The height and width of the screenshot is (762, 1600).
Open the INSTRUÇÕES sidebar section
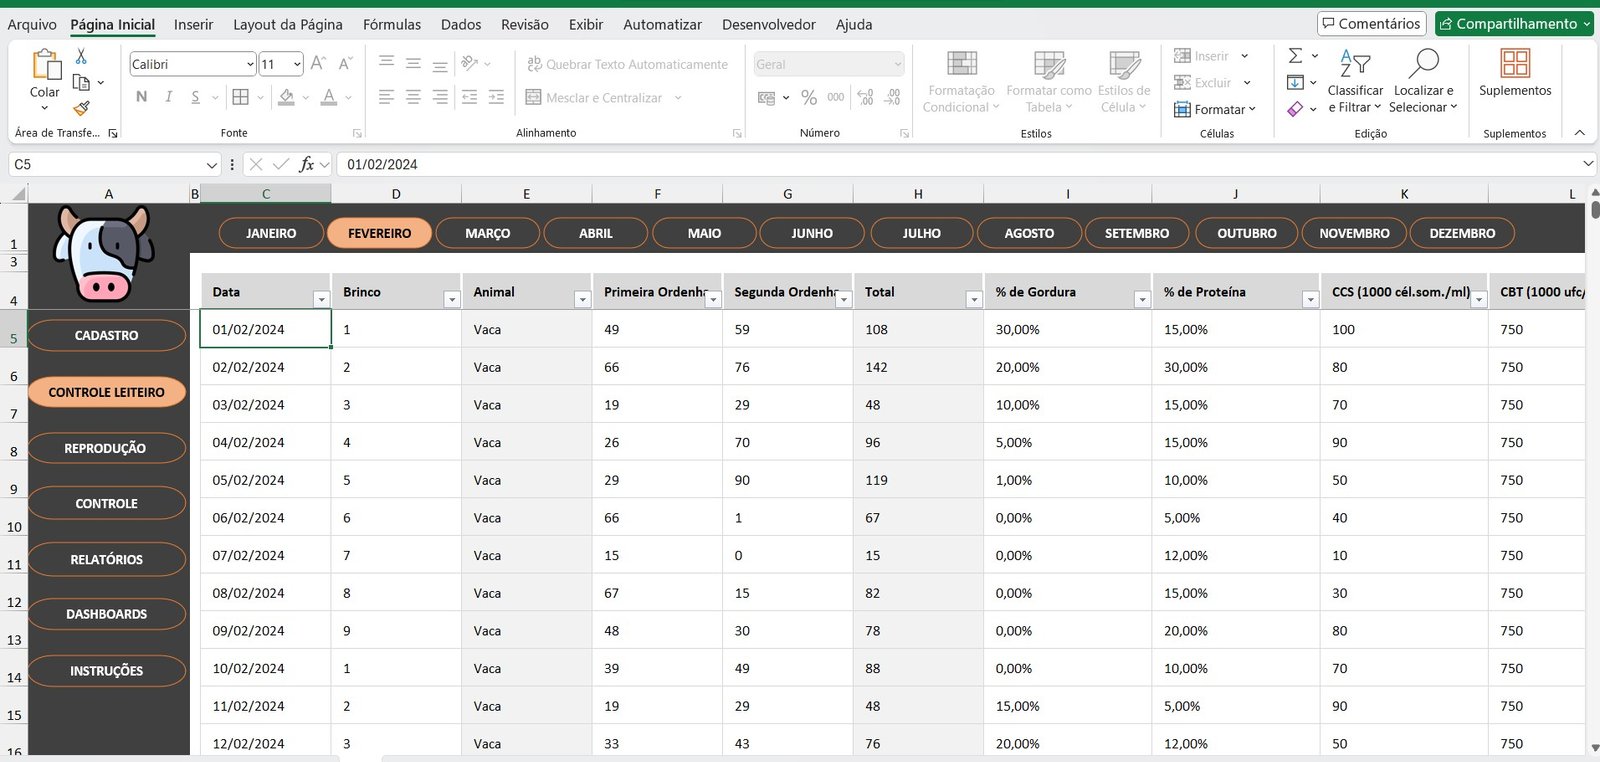click(x=107, y=670)
